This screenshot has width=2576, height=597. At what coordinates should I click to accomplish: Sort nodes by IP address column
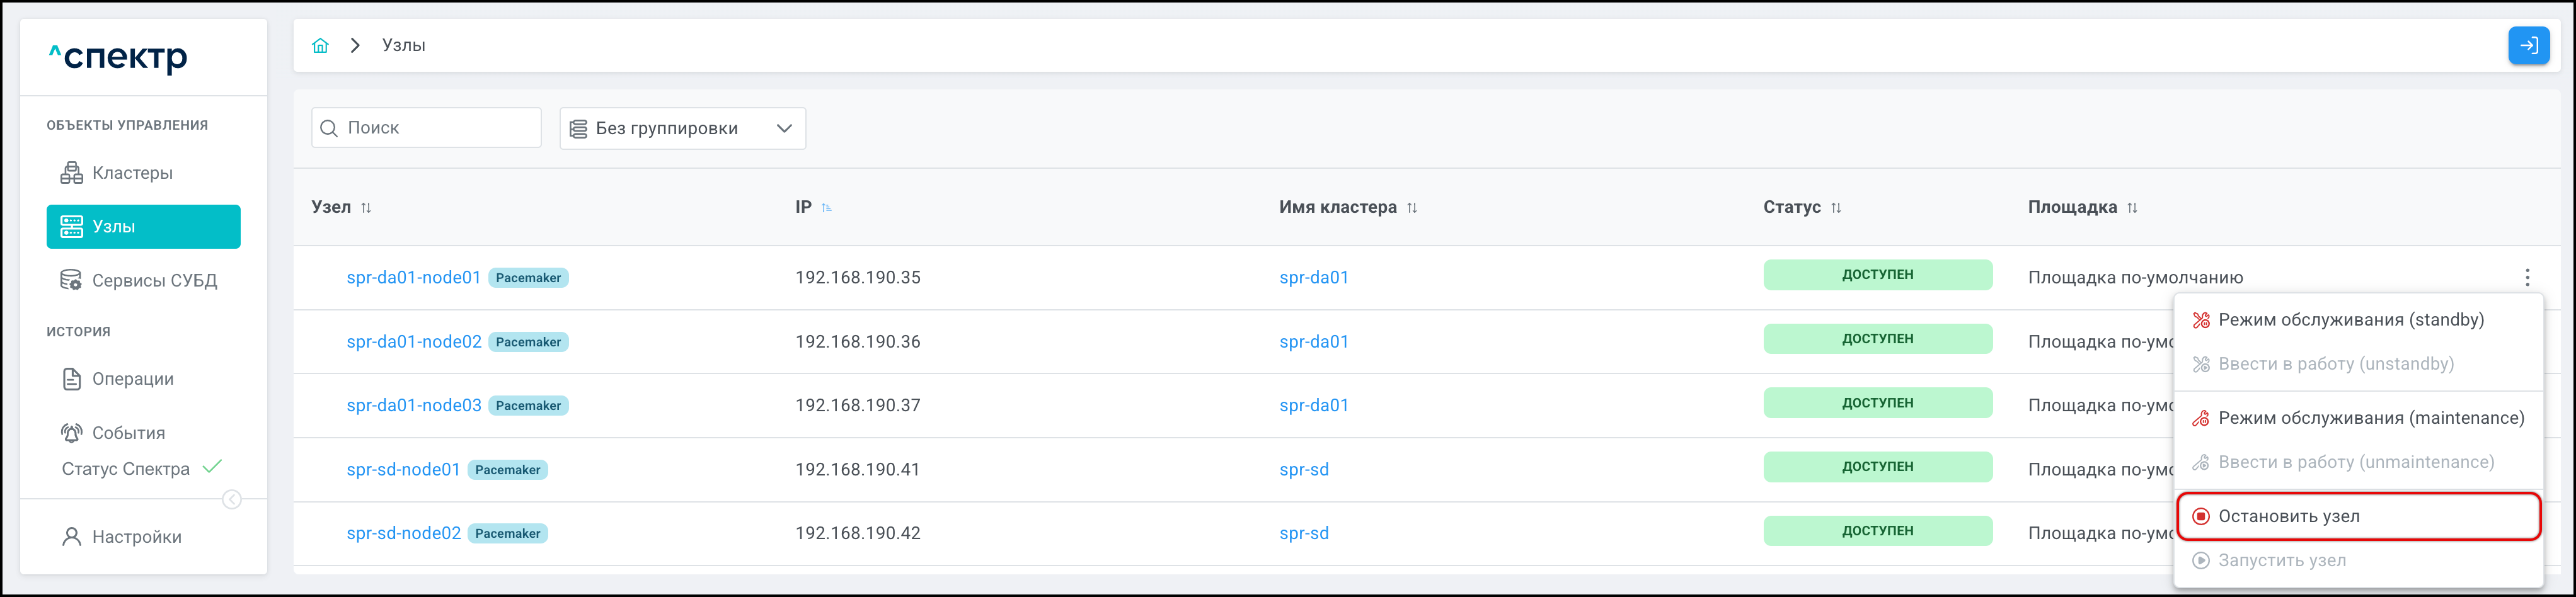[826, 208]
